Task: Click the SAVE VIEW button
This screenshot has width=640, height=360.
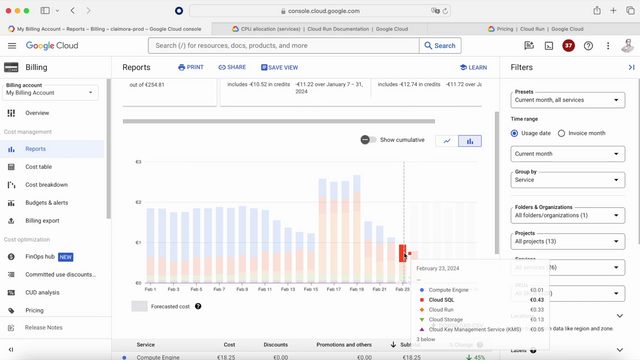Action: tap(280, 67)
